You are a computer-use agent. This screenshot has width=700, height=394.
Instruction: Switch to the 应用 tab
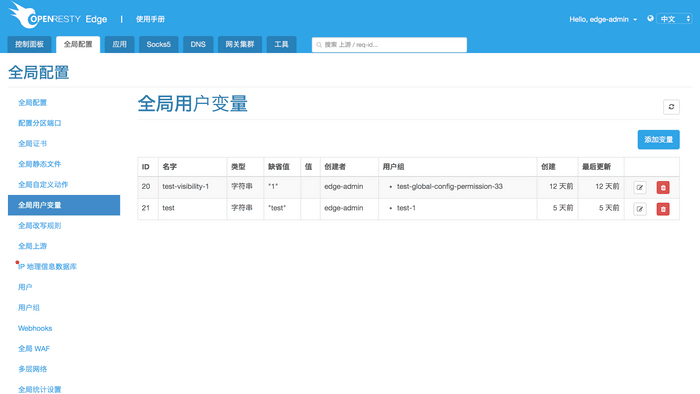click(x=119, y=45)
